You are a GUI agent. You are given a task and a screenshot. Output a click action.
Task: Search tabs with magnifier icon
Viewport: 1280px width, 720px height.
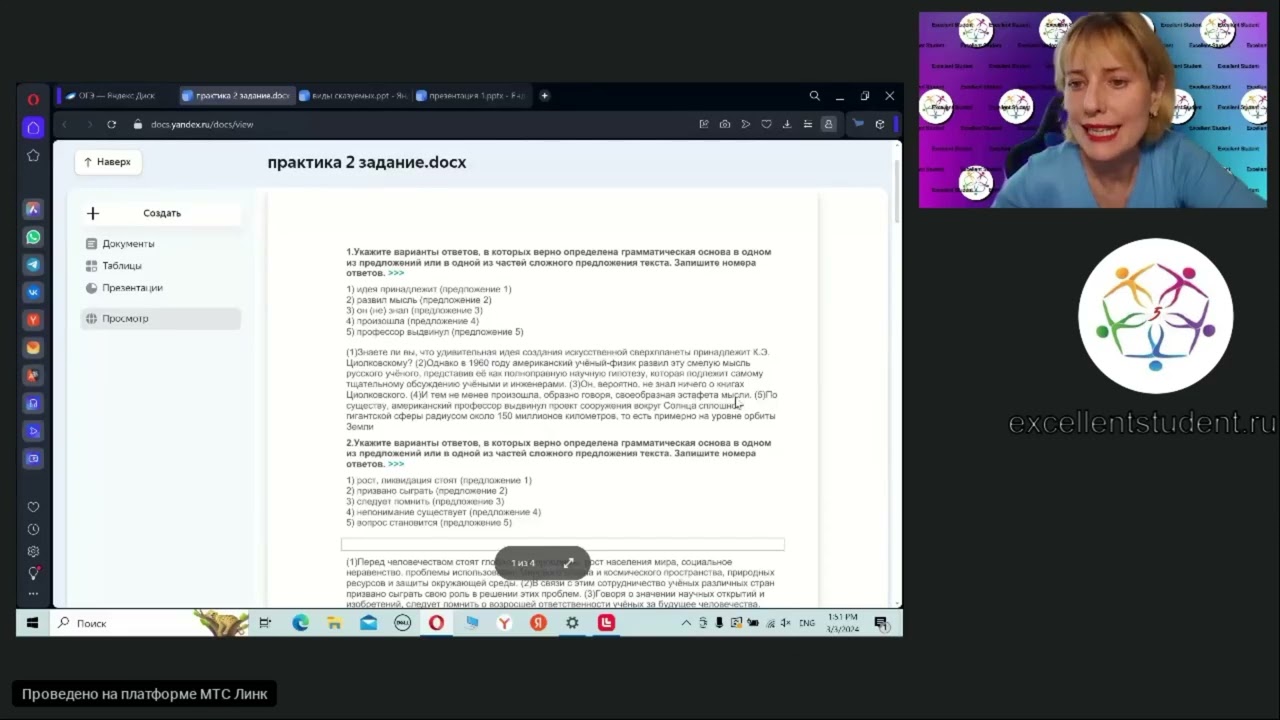point(814,96)
